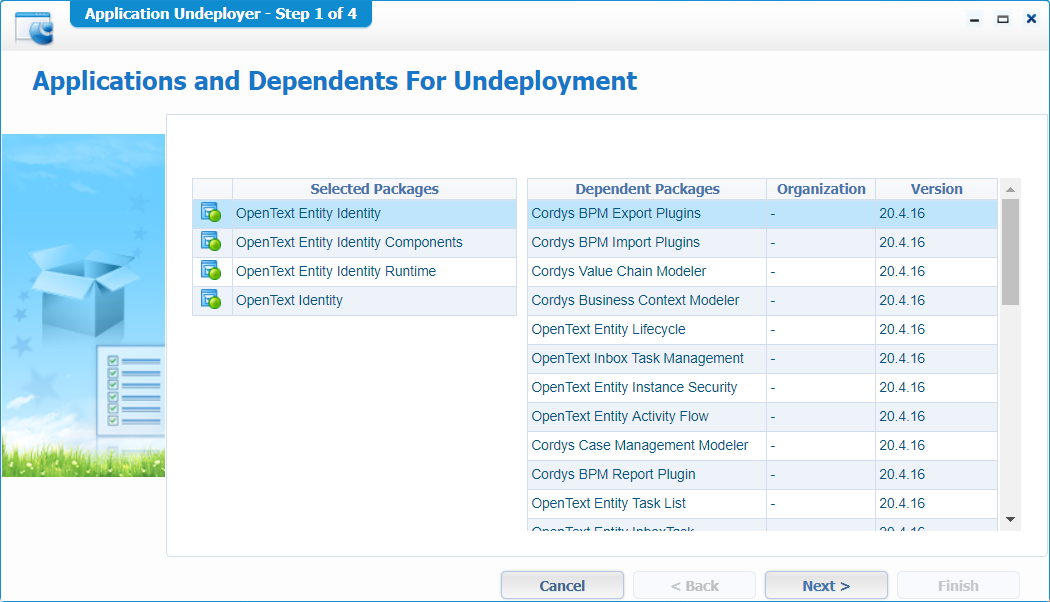The width and height of the screenshot is (1050, 602).
Task: Select Cordys Value Chain Modeler row
Action: (762, 271)
